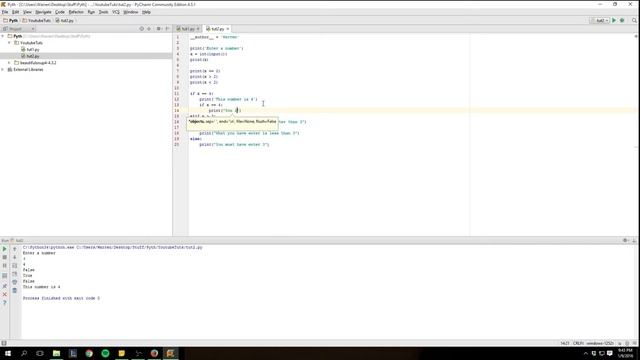640x360 pixels.
Task: Open Task View on the taskbar
Action: [x=40, y=353]
